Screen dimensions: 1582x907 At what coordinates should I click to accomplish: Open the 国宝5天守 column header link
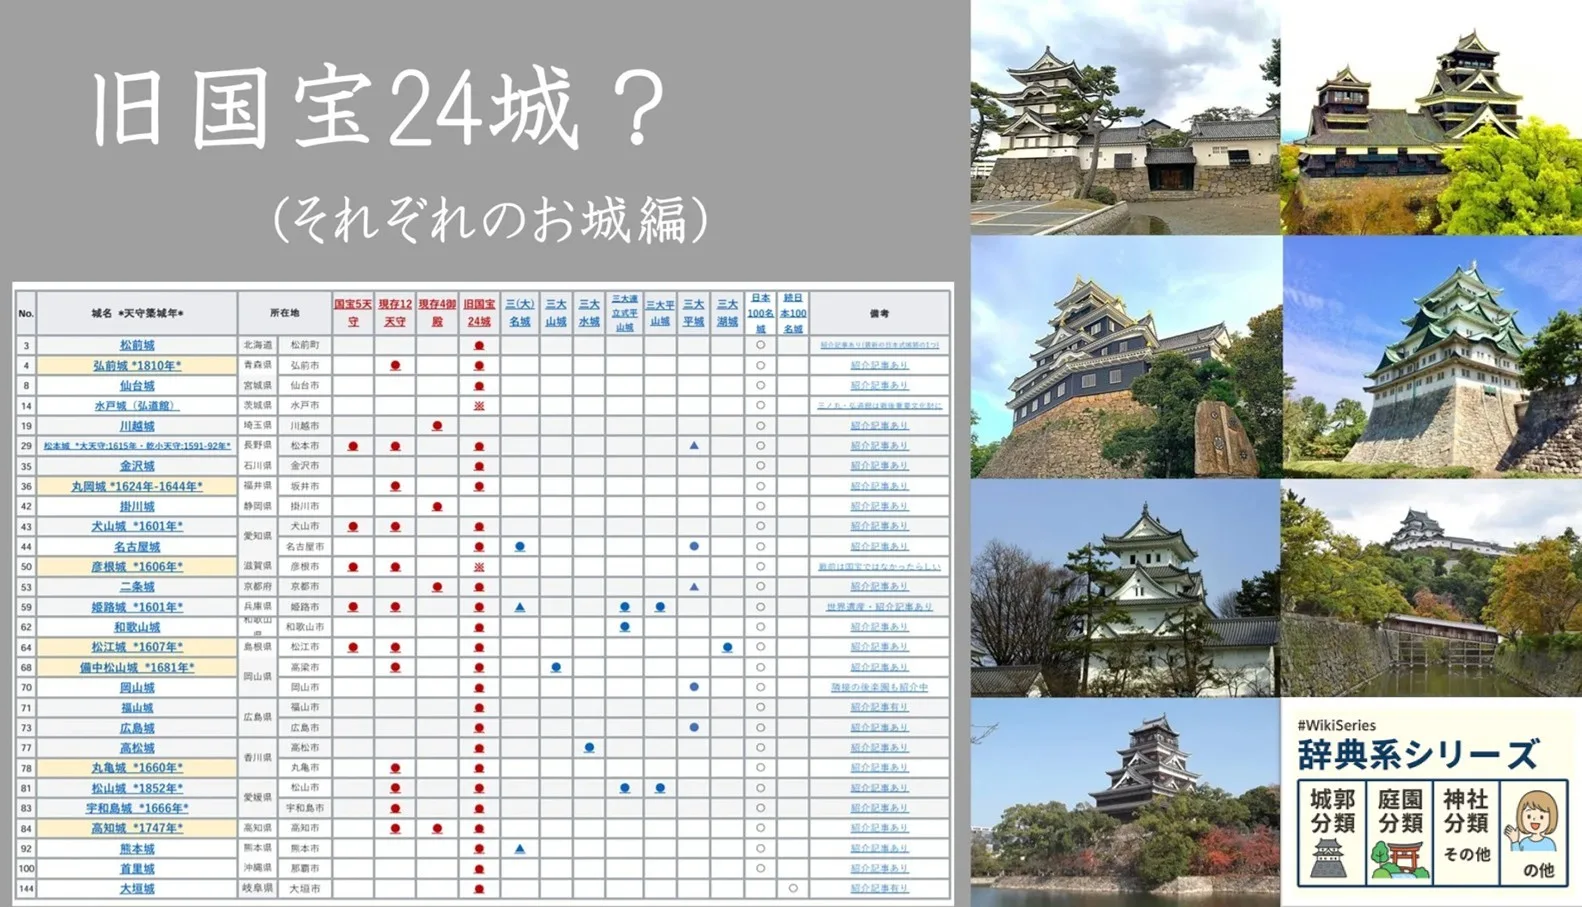point(353,313)
